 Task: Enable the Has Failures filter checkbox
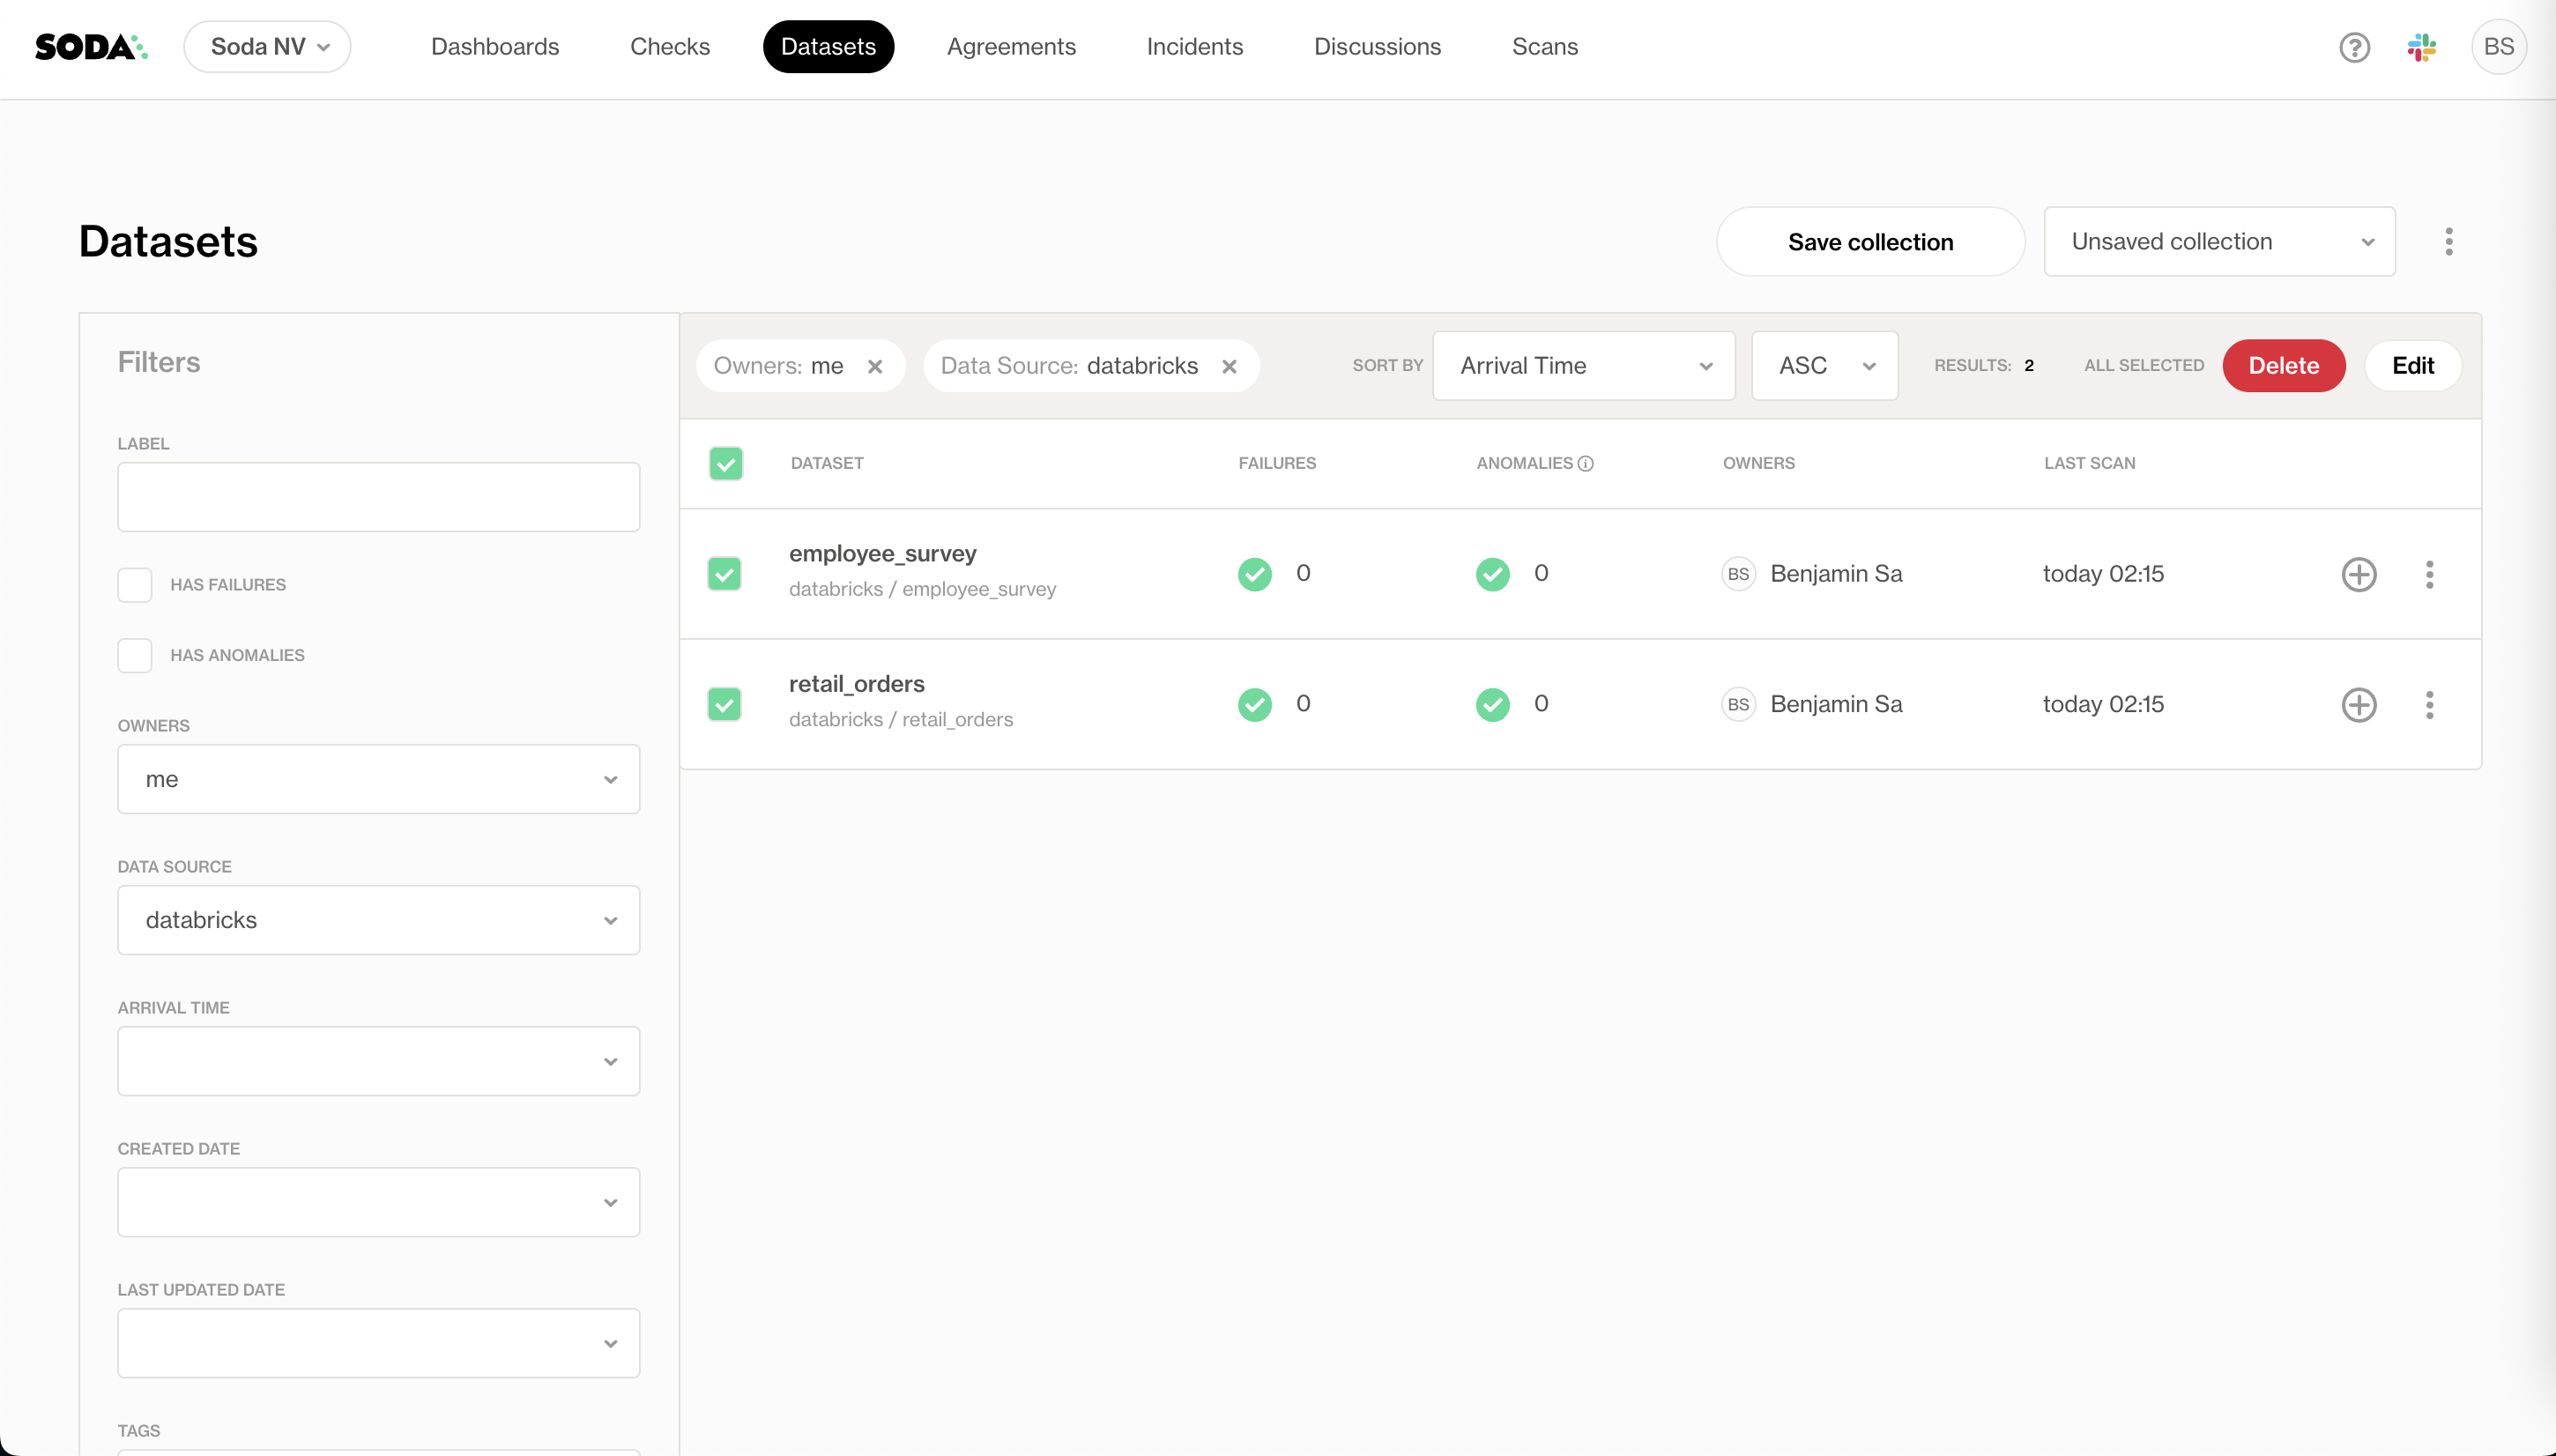[134, 585]
